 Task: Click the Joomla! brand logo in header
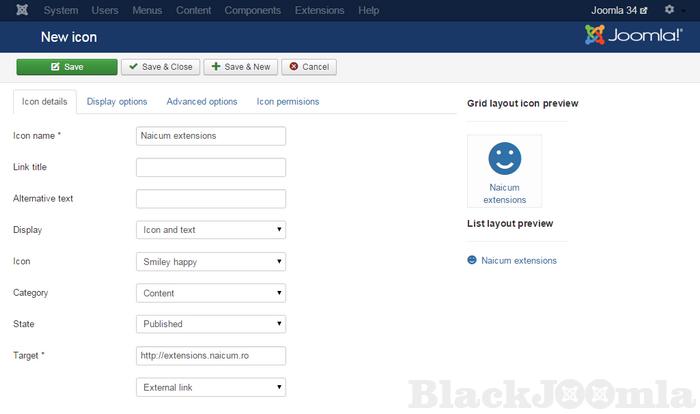[x=633, y=37]
